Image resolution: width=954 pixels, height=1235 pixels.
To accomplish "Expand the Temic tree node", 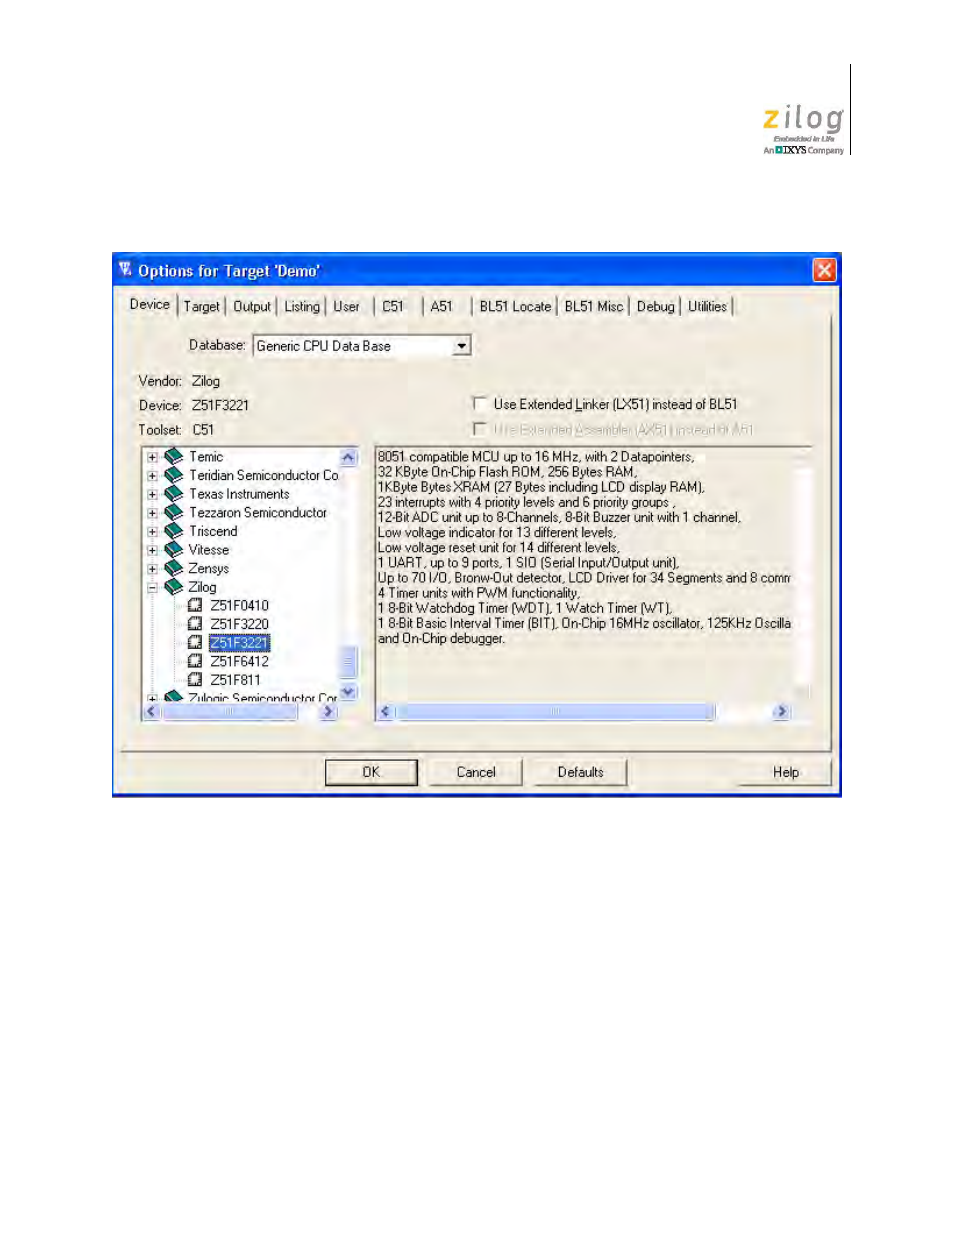I will point(152,457).
